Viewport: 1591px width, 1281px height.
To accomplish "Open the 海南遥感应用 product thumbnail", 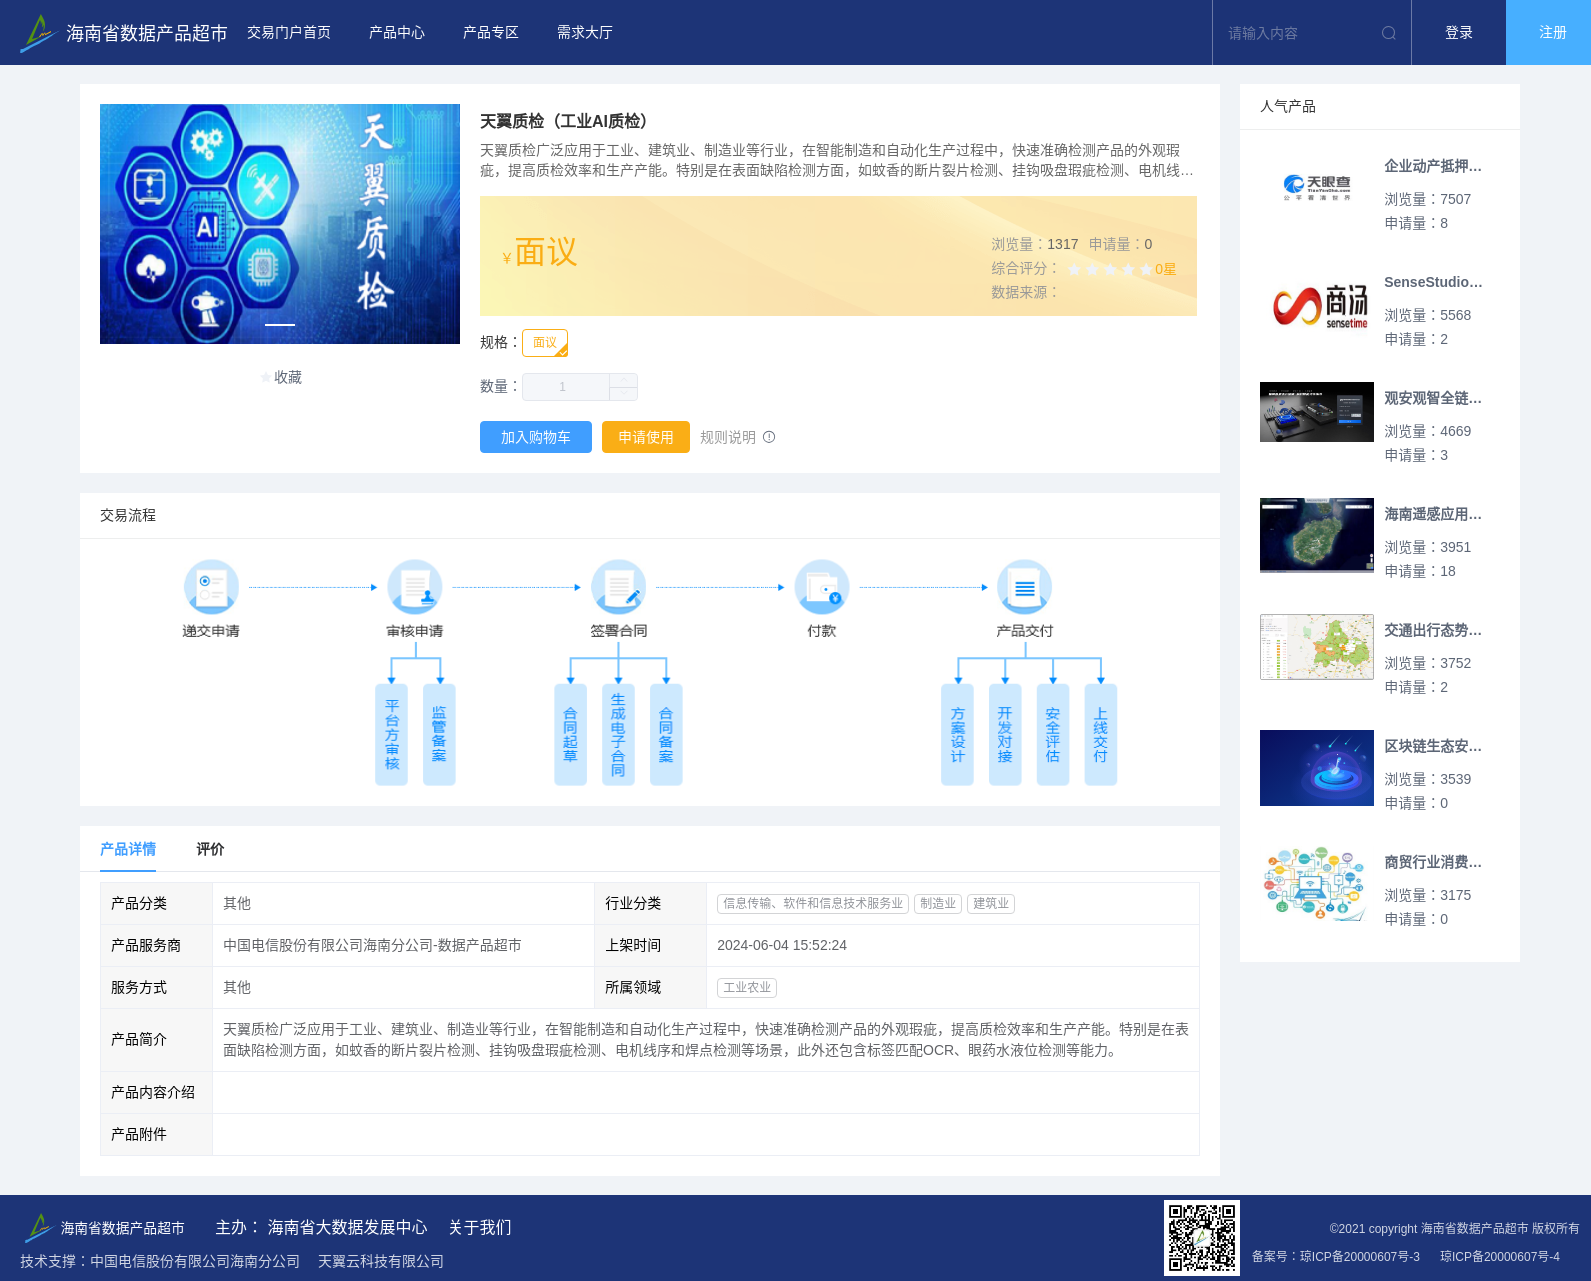I will [x=1317, y=535].
